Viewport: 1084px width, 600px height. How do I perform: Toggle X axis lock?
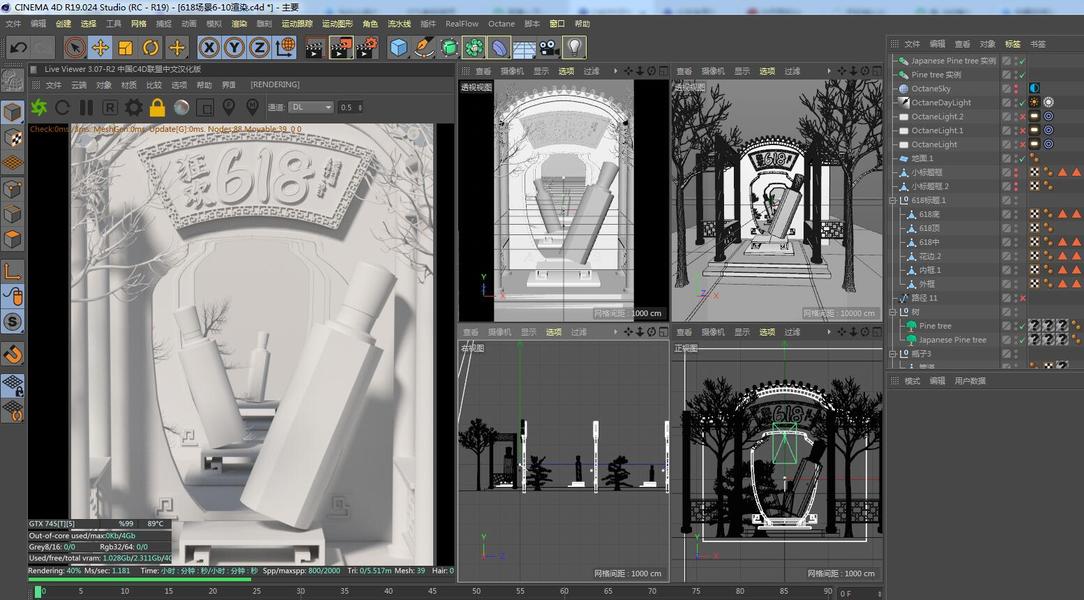[x=209, y=48]
